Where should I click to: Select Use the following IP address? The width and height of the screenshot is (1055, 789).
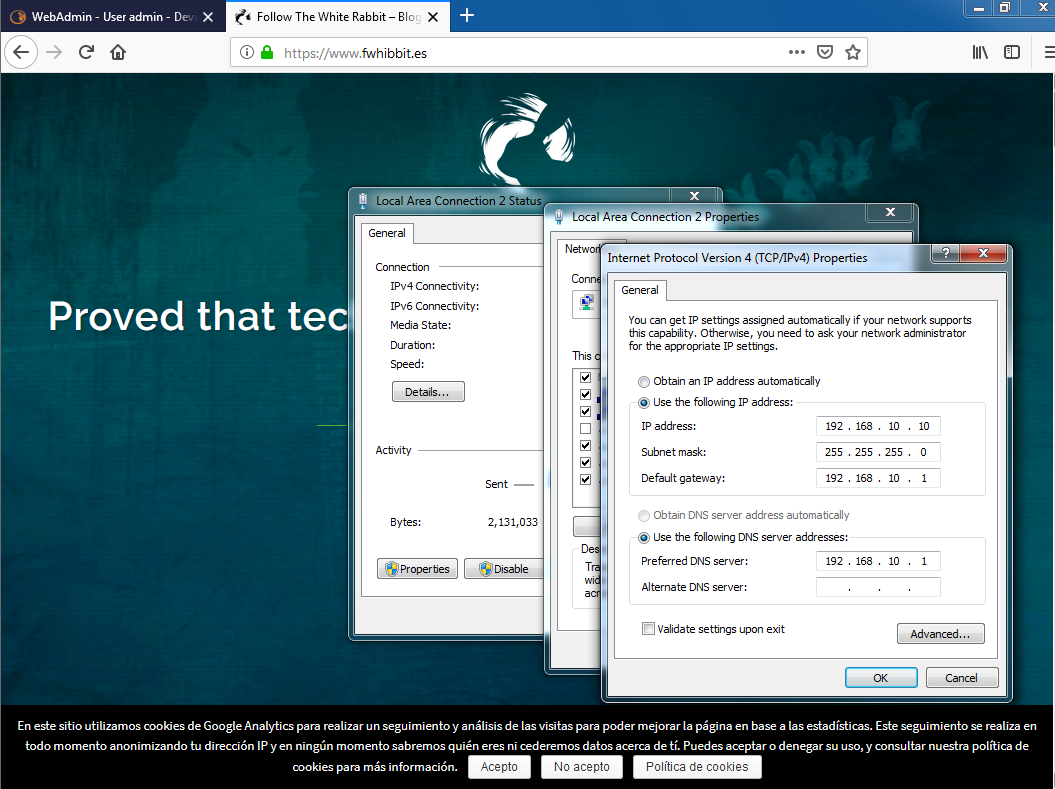[x=644, y=402]
